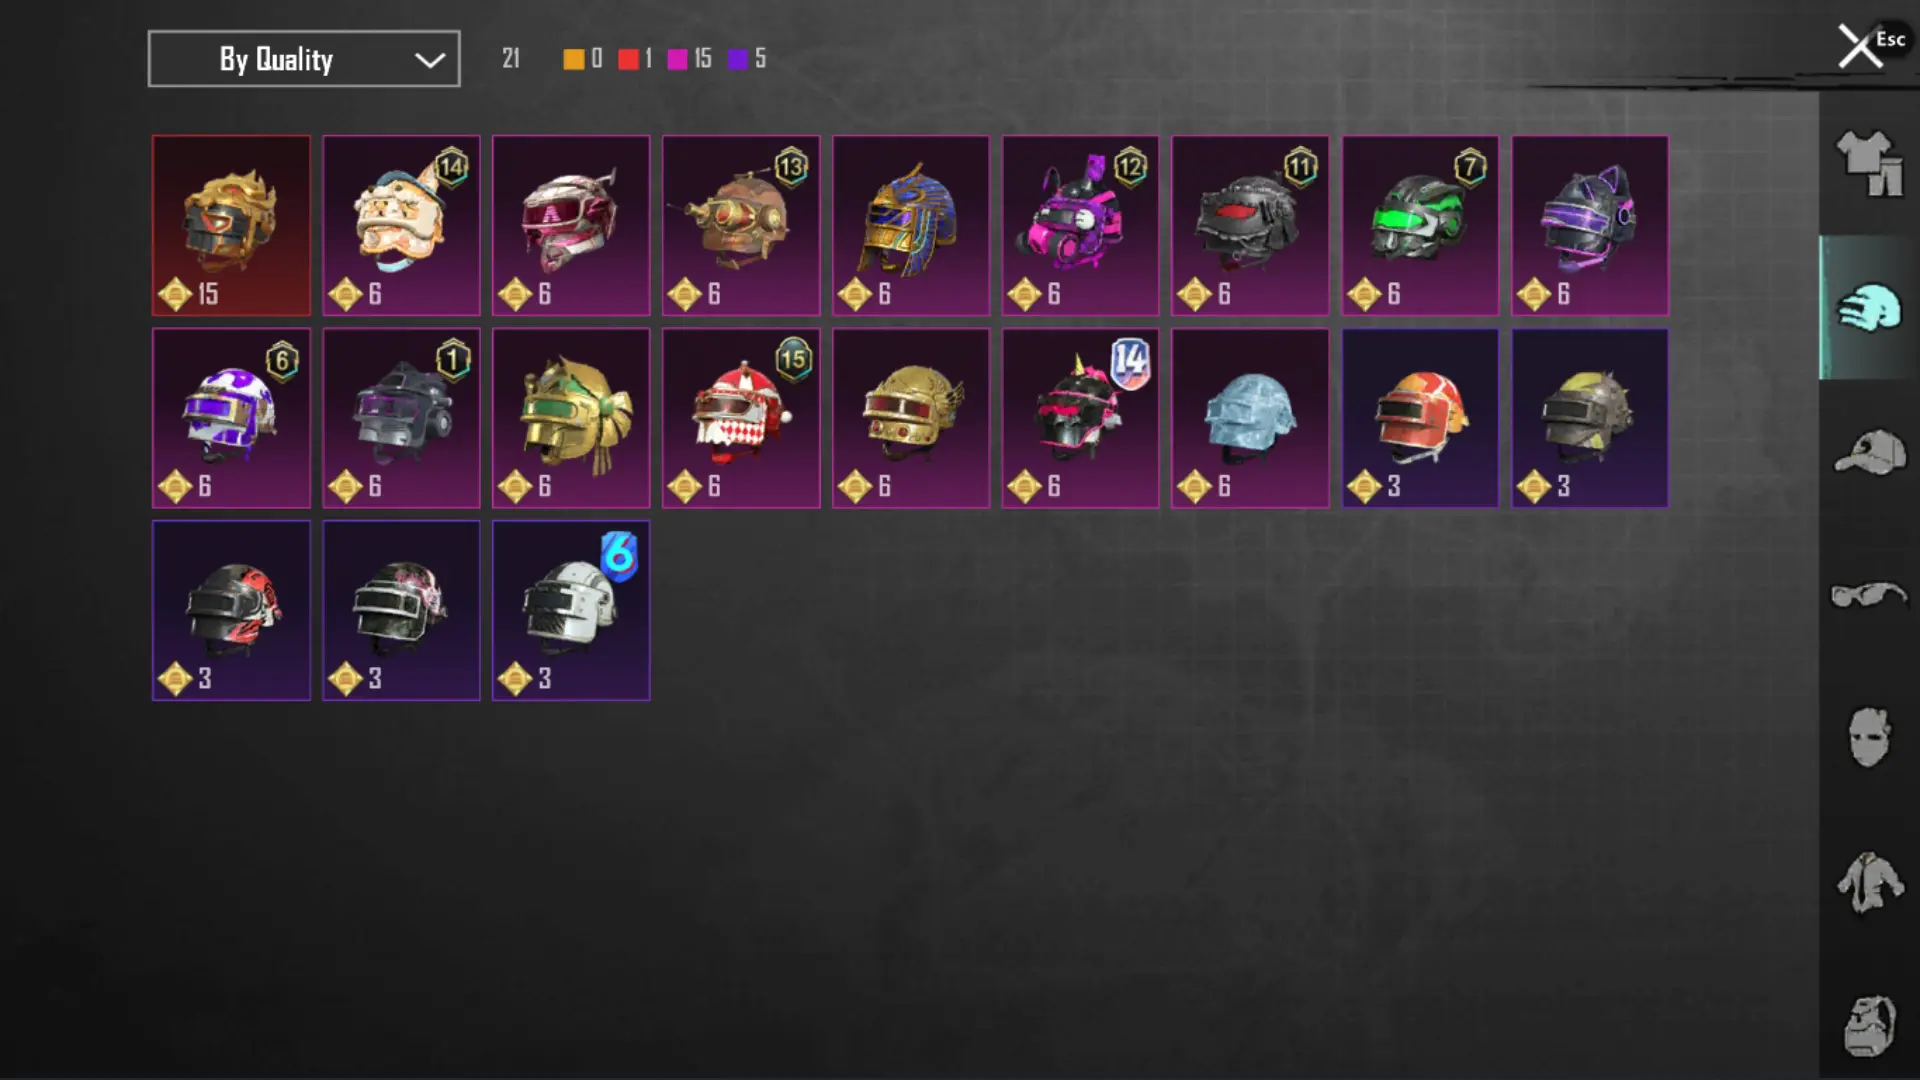Open the outfits category icon in the sidebar
Image resolution: width=1920 pixels, height=1080 pixels.
pos(1868,163)
